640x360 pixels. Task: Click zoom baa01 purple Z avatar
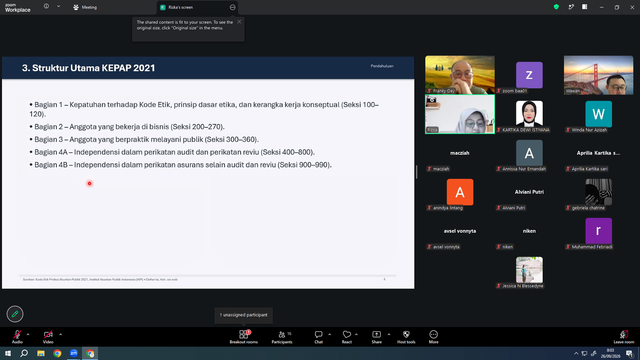[x=529, y=75]
